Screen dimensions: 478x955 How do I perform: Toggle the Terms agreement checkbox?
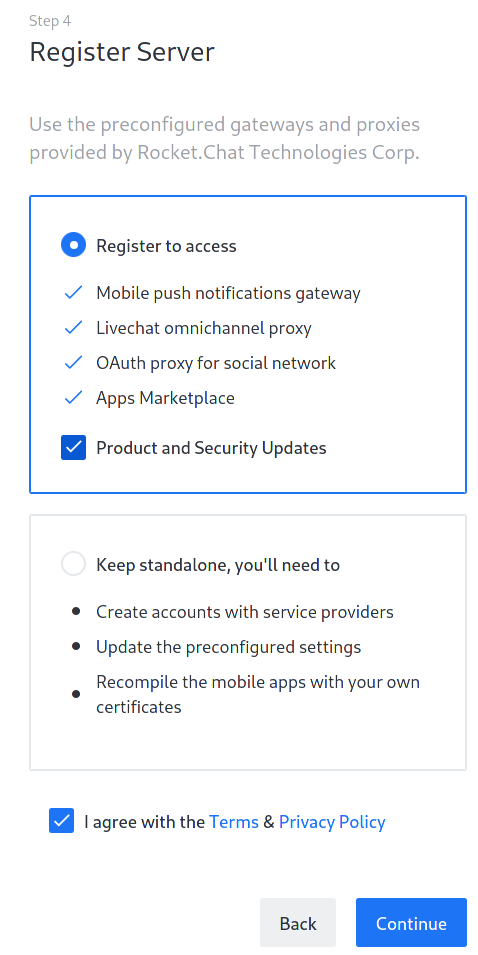[x=62, y=821]
